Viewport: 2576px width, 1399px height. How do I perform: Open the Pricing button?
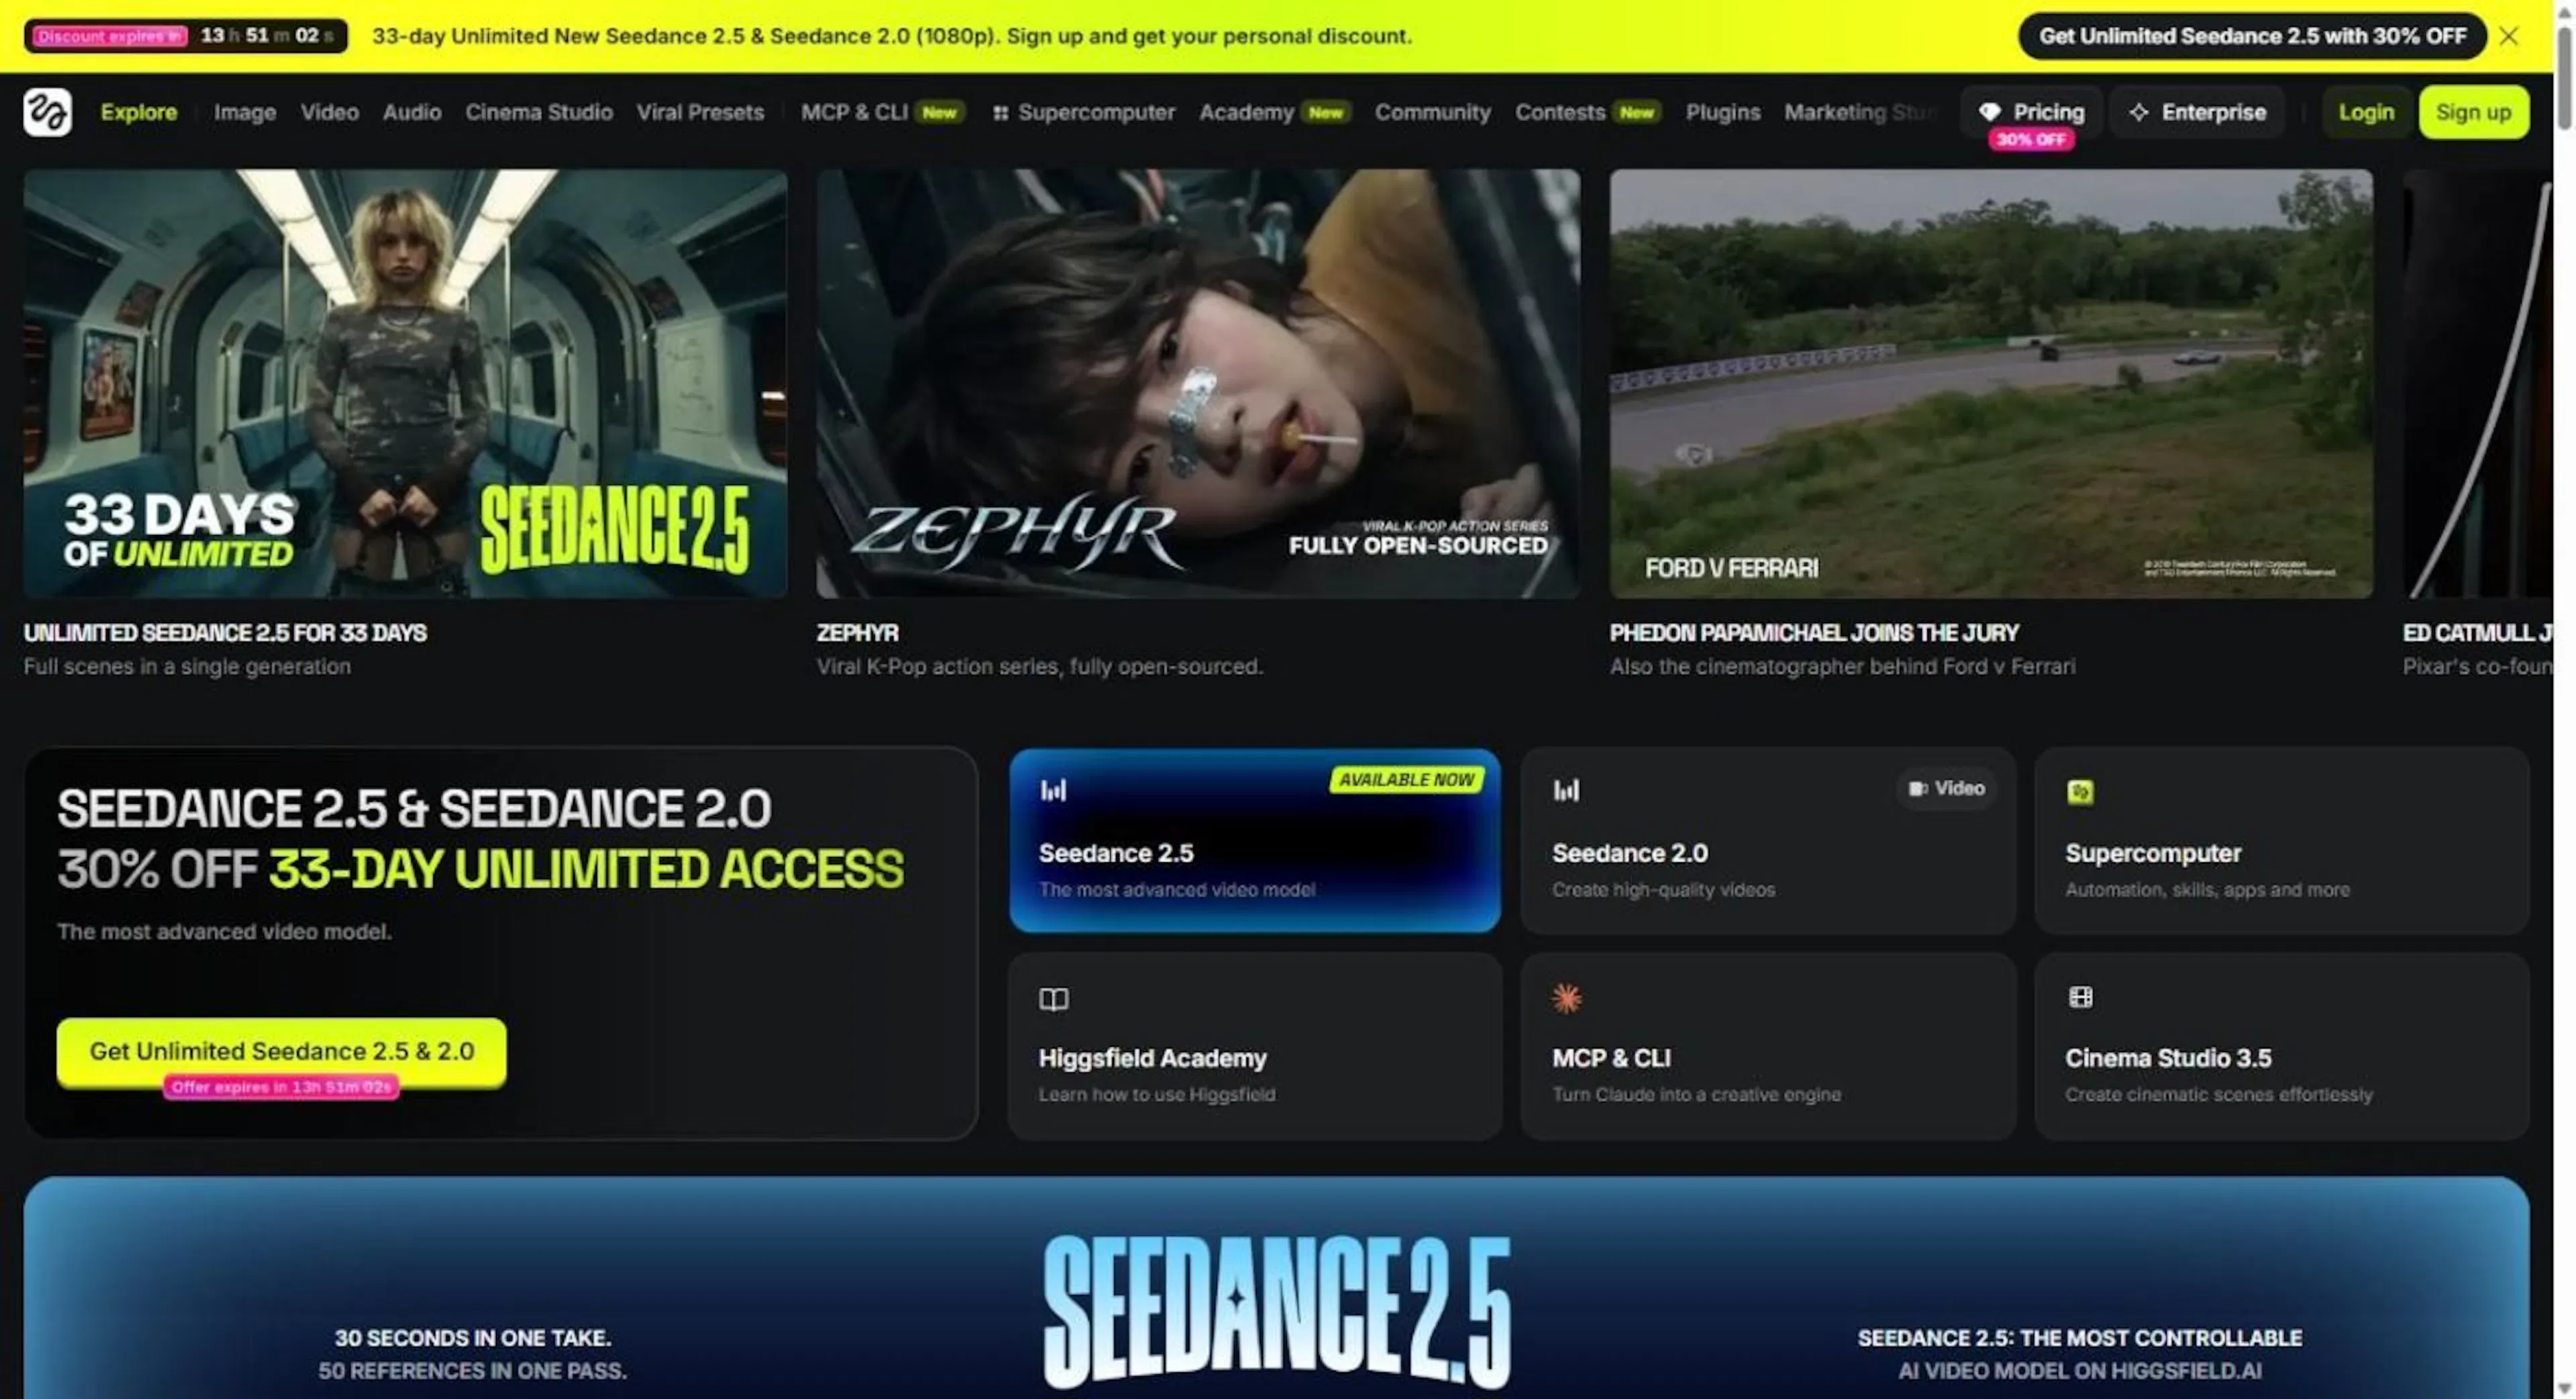point(2032,112)
